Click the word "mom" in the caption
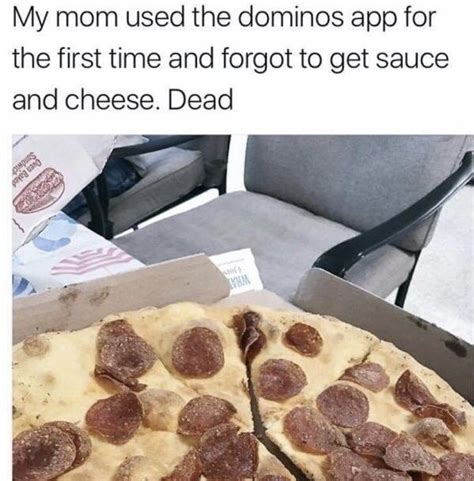 click(83, 21)
